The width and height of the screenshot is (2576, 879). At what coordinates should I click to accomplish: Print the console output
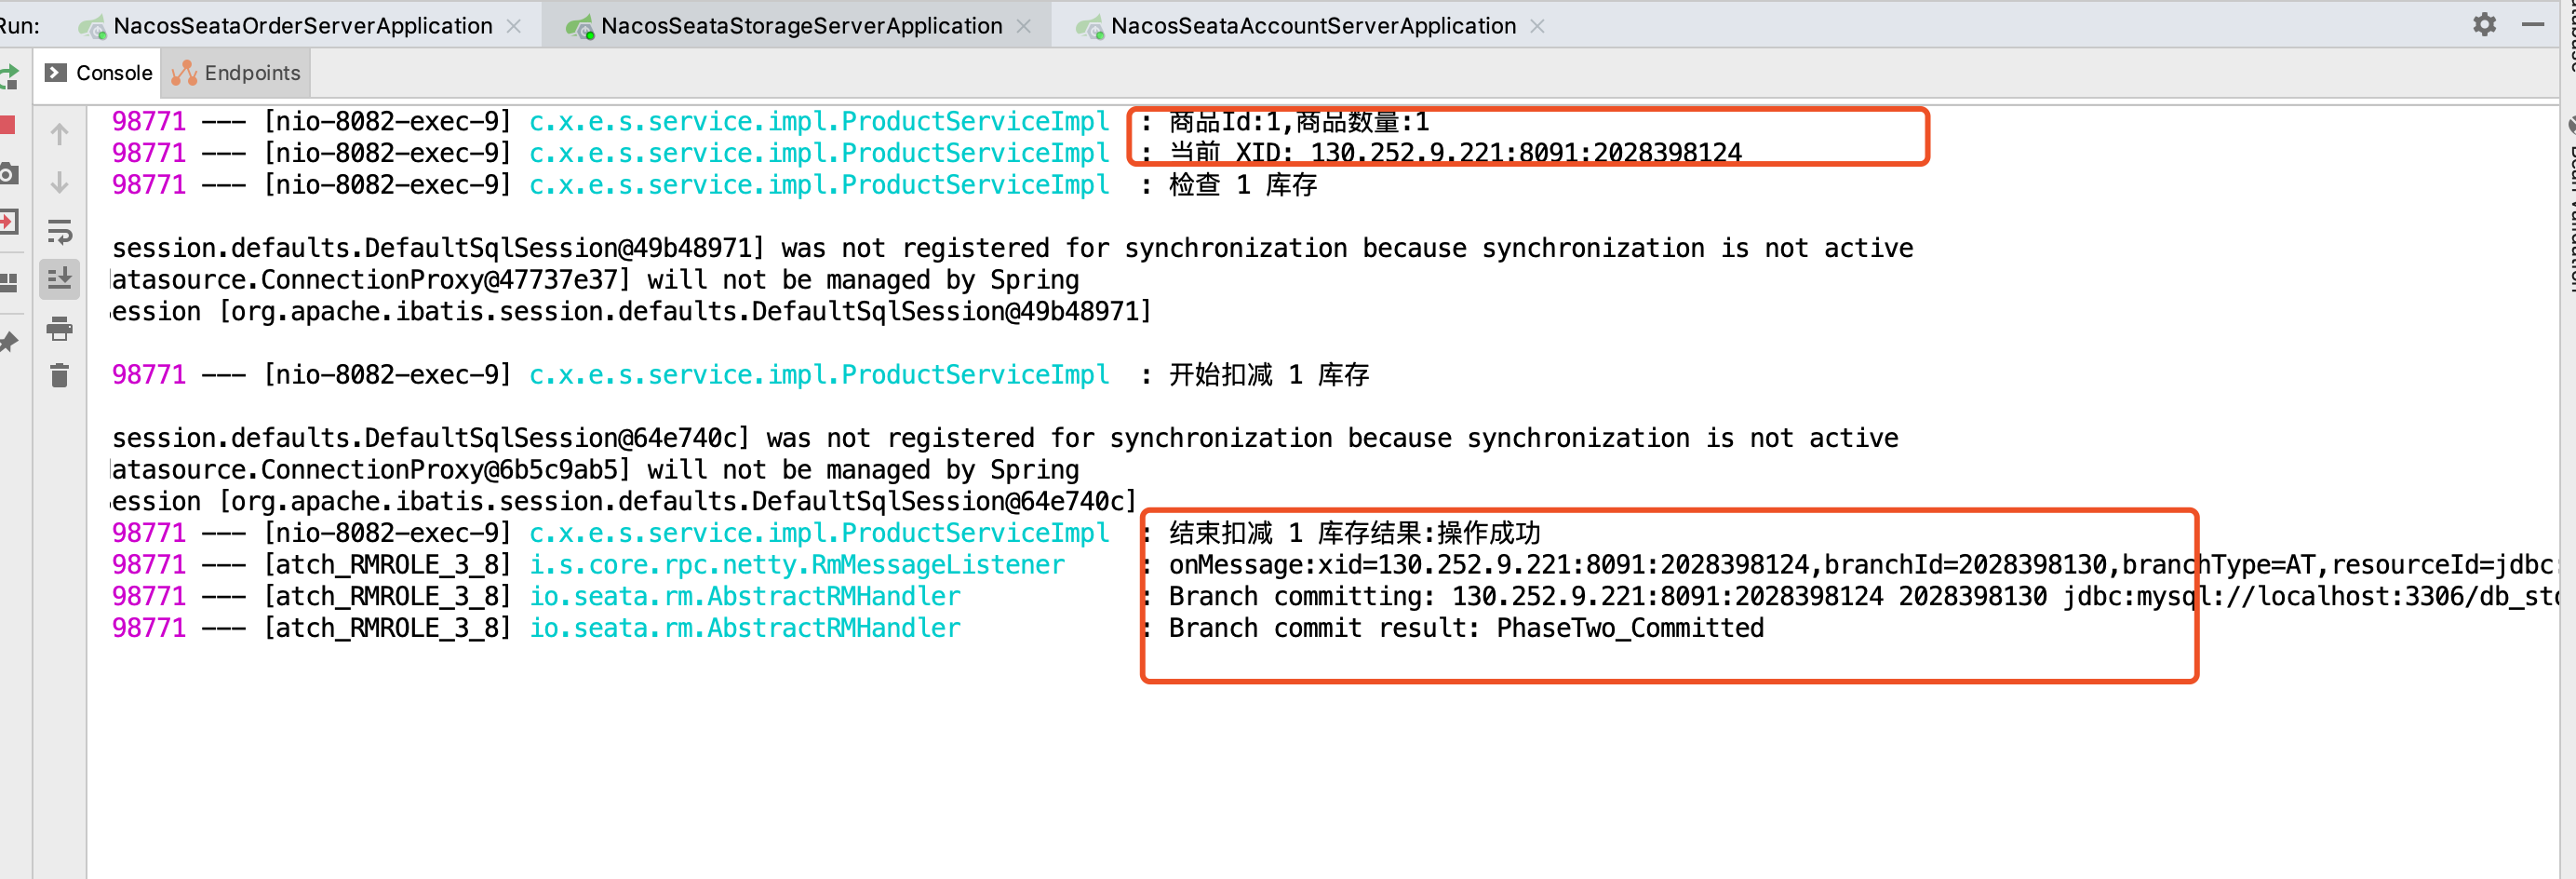pyautogui.click(x=59, y=330)
